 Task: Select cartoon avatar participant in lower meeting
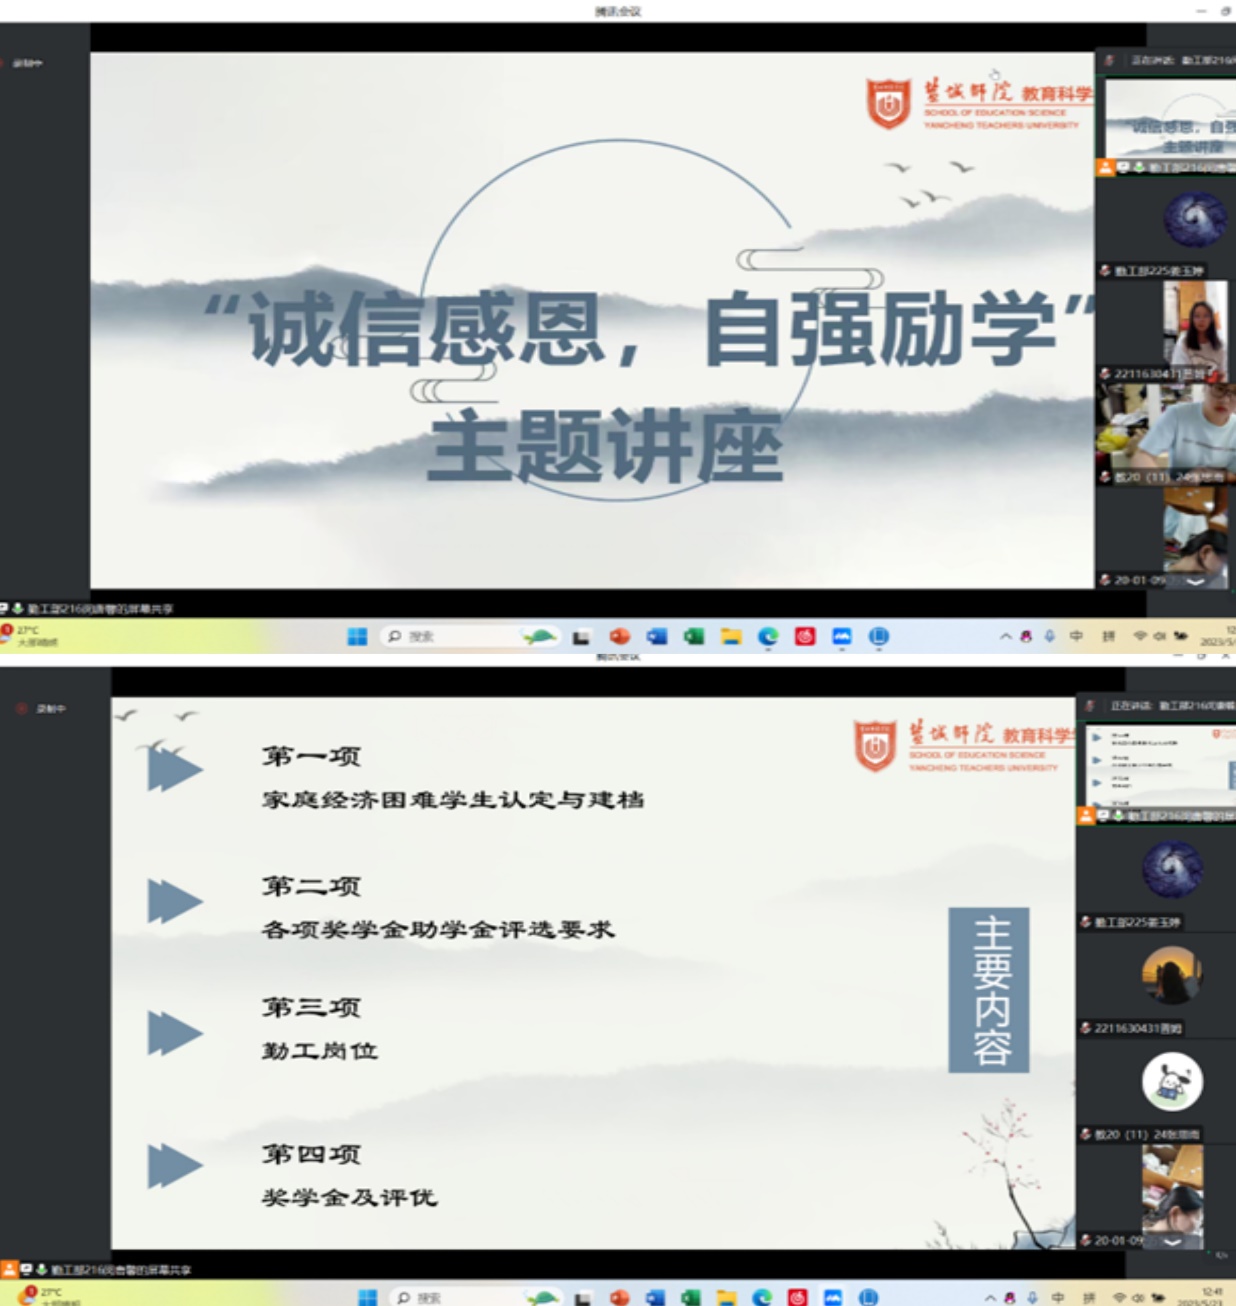(x=1172, y=1082)
